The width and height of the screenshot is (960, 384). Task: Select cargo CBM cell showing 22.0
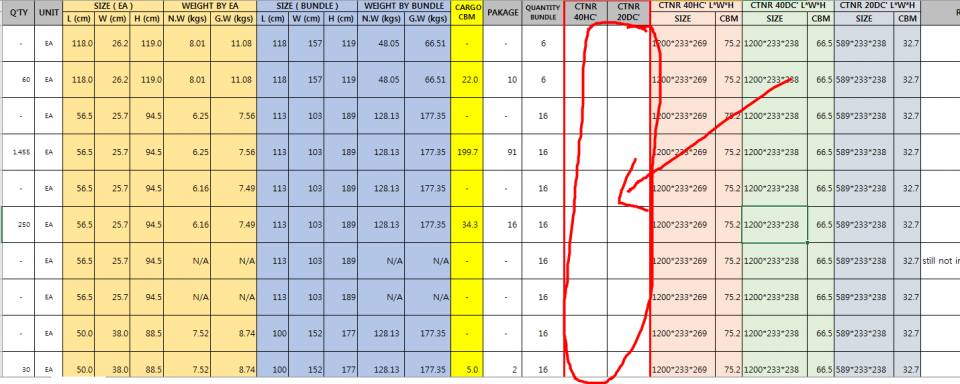tap(467, 80)
